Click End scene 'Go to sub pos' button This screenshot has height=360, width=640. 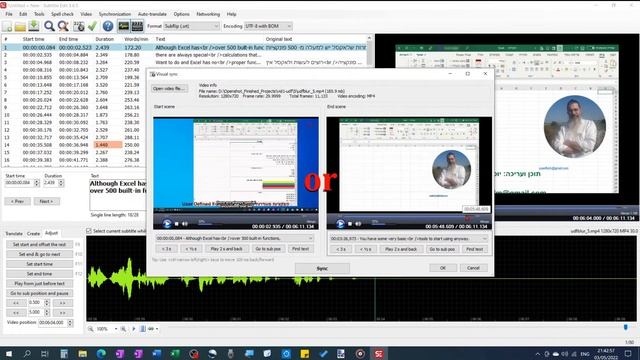[442, 249]
